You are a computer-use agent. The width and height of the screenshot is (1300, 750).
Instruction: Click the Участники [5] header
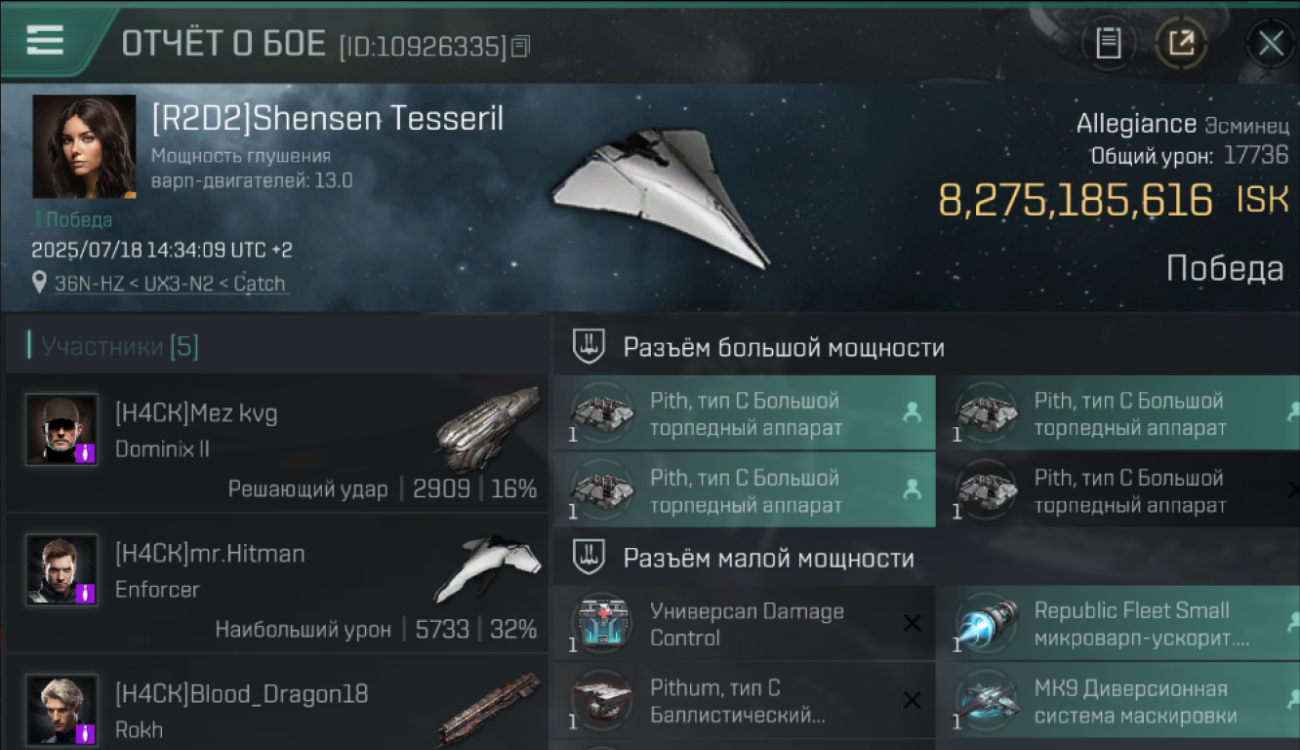tap(120, 347)
